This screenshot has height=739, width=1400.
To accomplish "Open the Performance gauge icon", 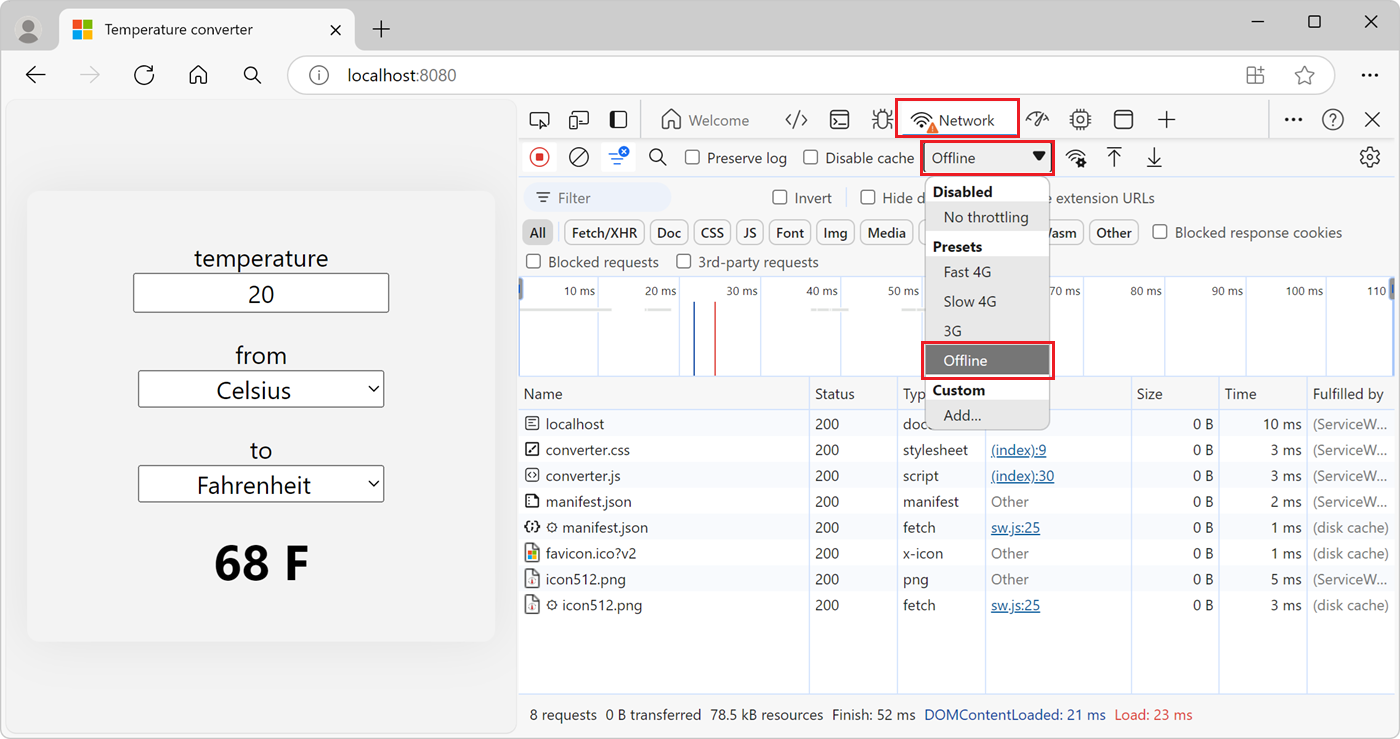I will [1037, 120].
